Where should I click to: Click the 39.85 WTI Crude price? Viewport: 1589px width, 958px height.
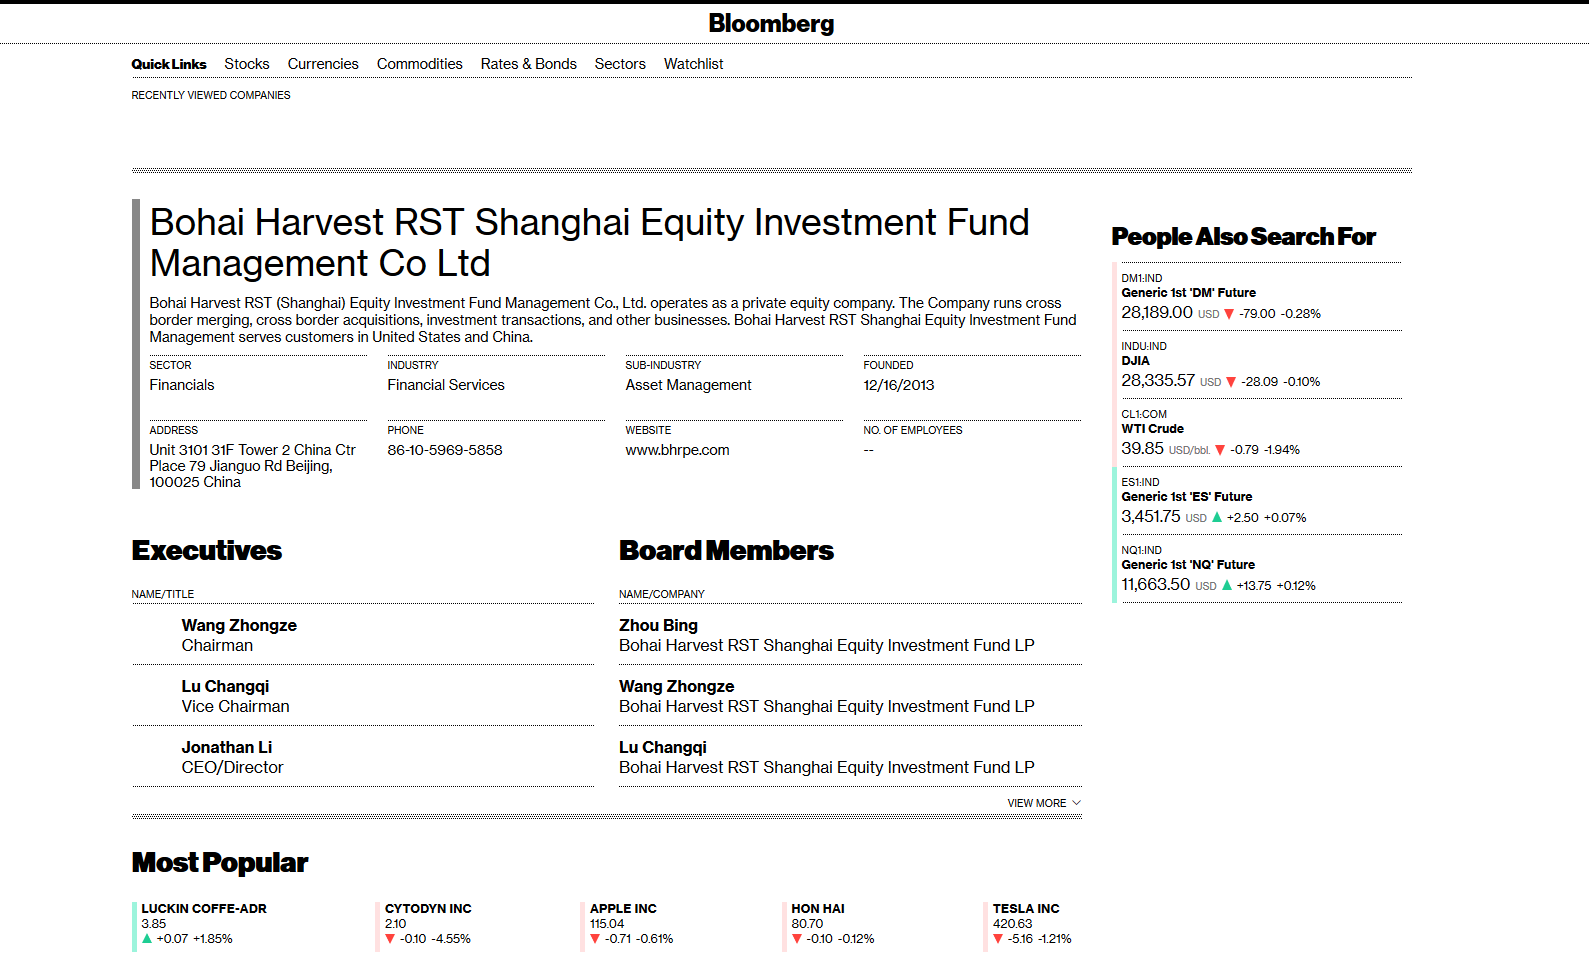pos(1143,449)
